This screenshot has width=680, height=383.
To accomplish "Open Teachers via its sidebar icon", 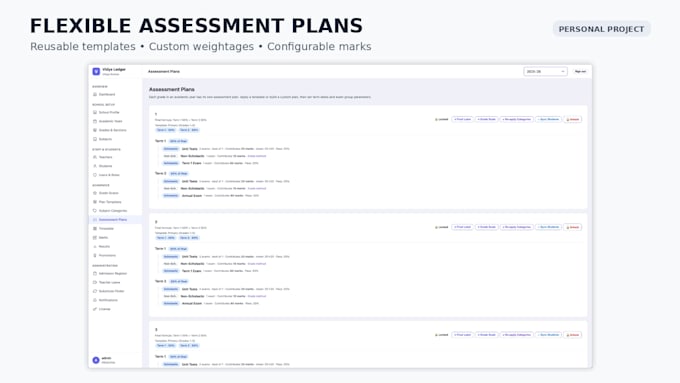I will point(95,157).
